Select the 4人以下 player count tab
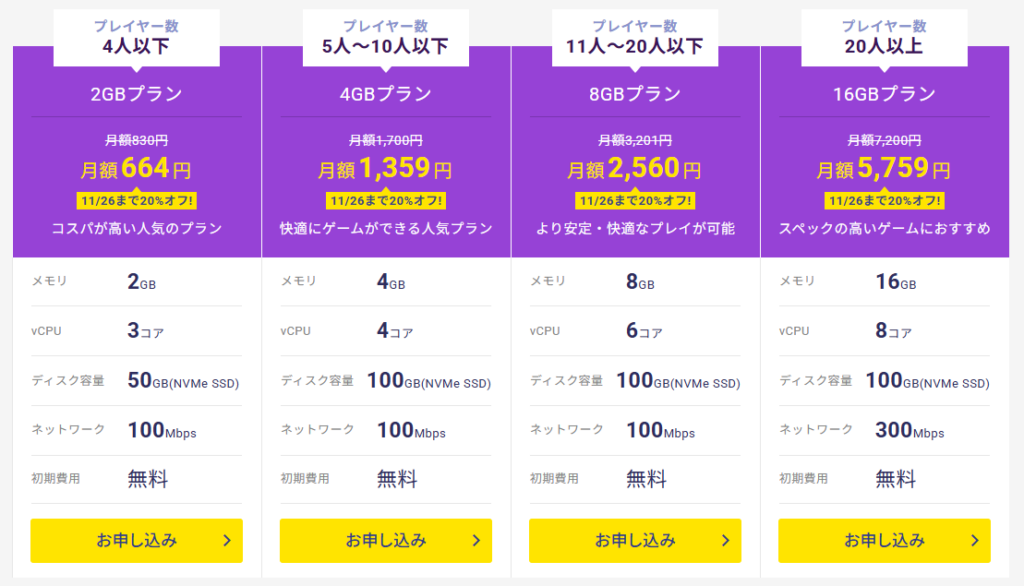Viewport: 1024px width, 586px height. point(136,37)
